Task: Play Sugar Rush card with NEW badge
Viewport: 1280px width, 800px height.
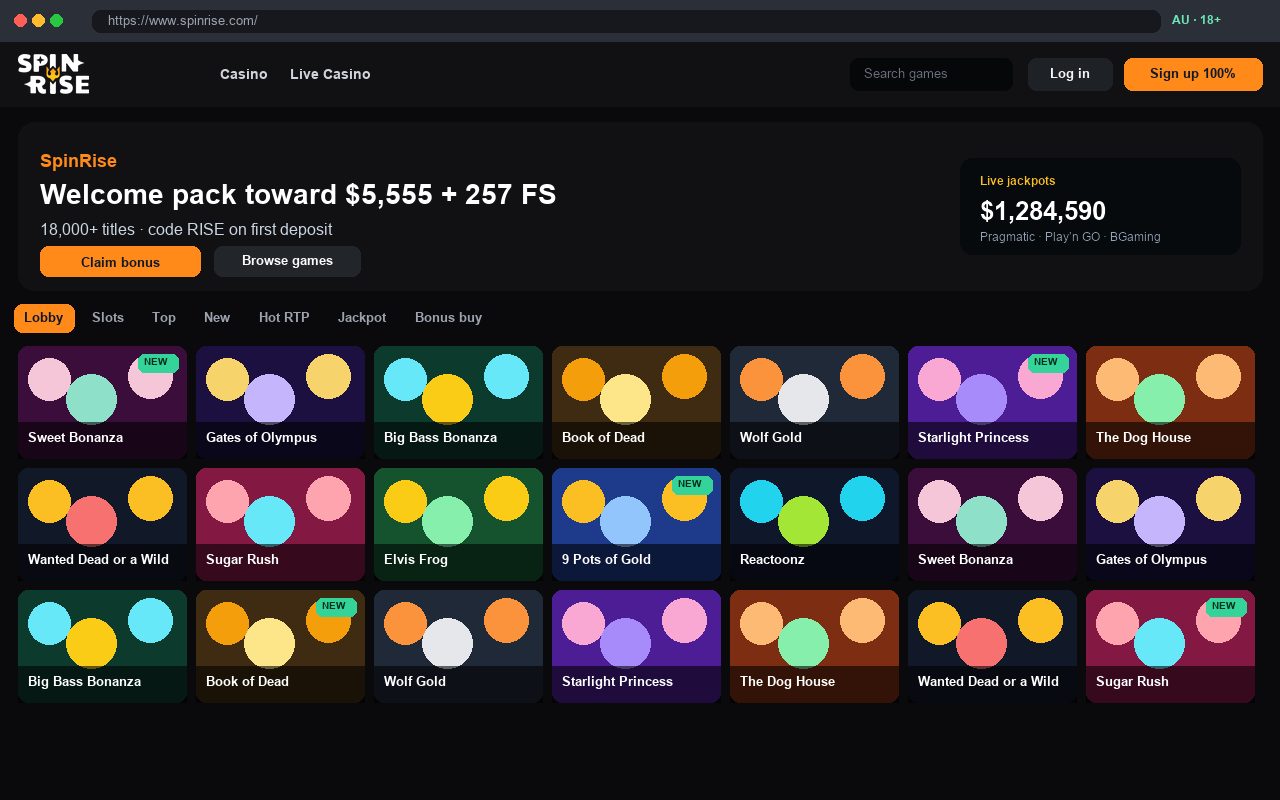Action: (x=1170, y=646)
